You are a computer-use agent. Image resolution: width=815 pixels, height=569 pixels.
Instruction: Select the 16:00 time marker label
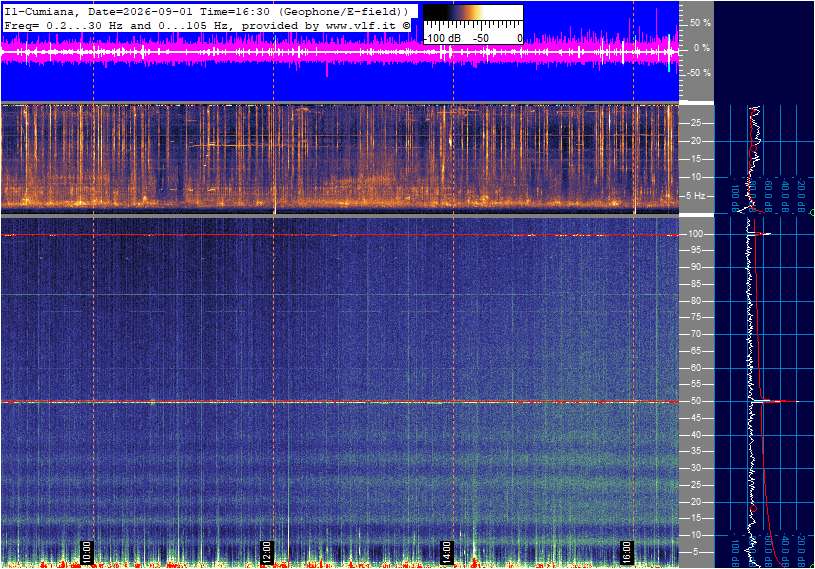tap(626, 552)
